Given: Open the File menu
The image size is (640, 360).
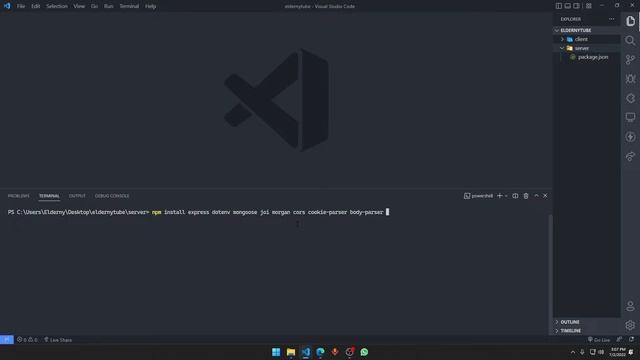Looking at the screenshot, I should click(21, 6).
